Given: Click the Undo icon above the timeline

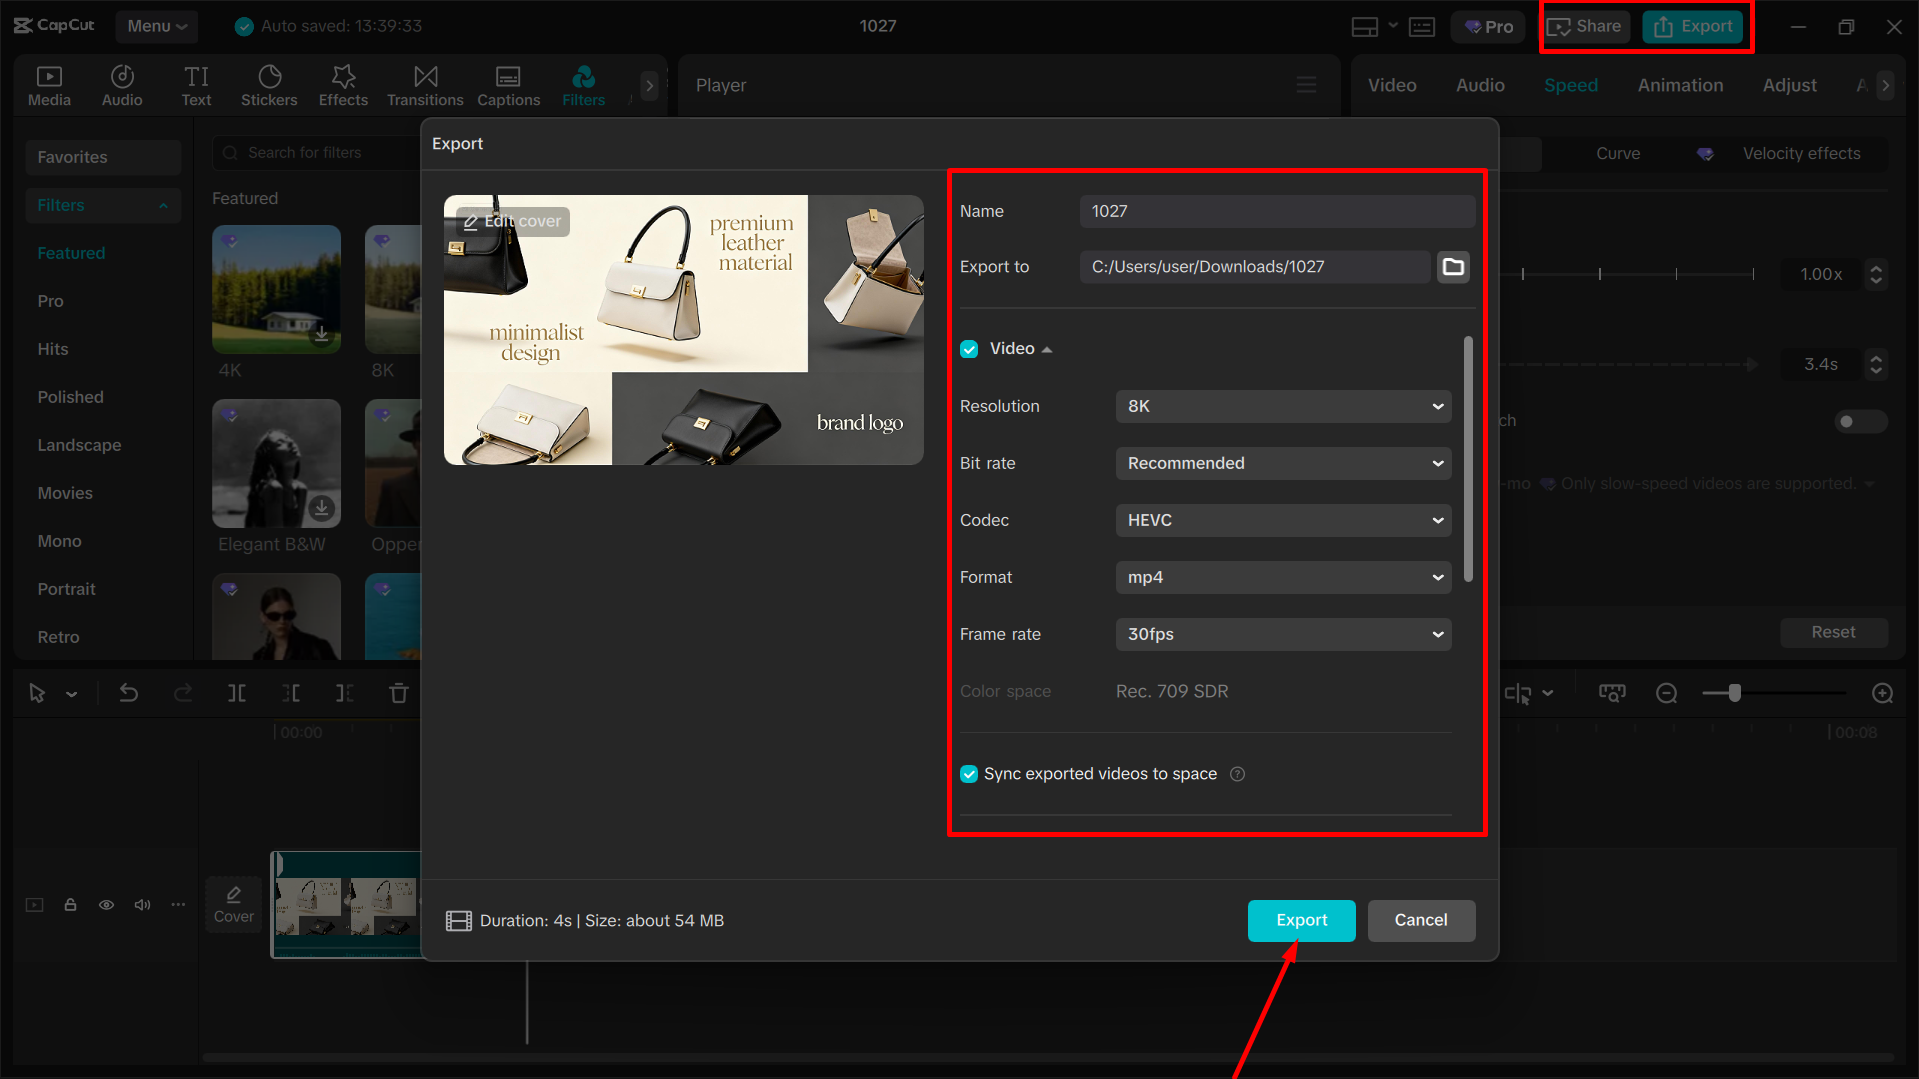Looking at the screenshot, I should pyautogui.click(x=129, y=692).
